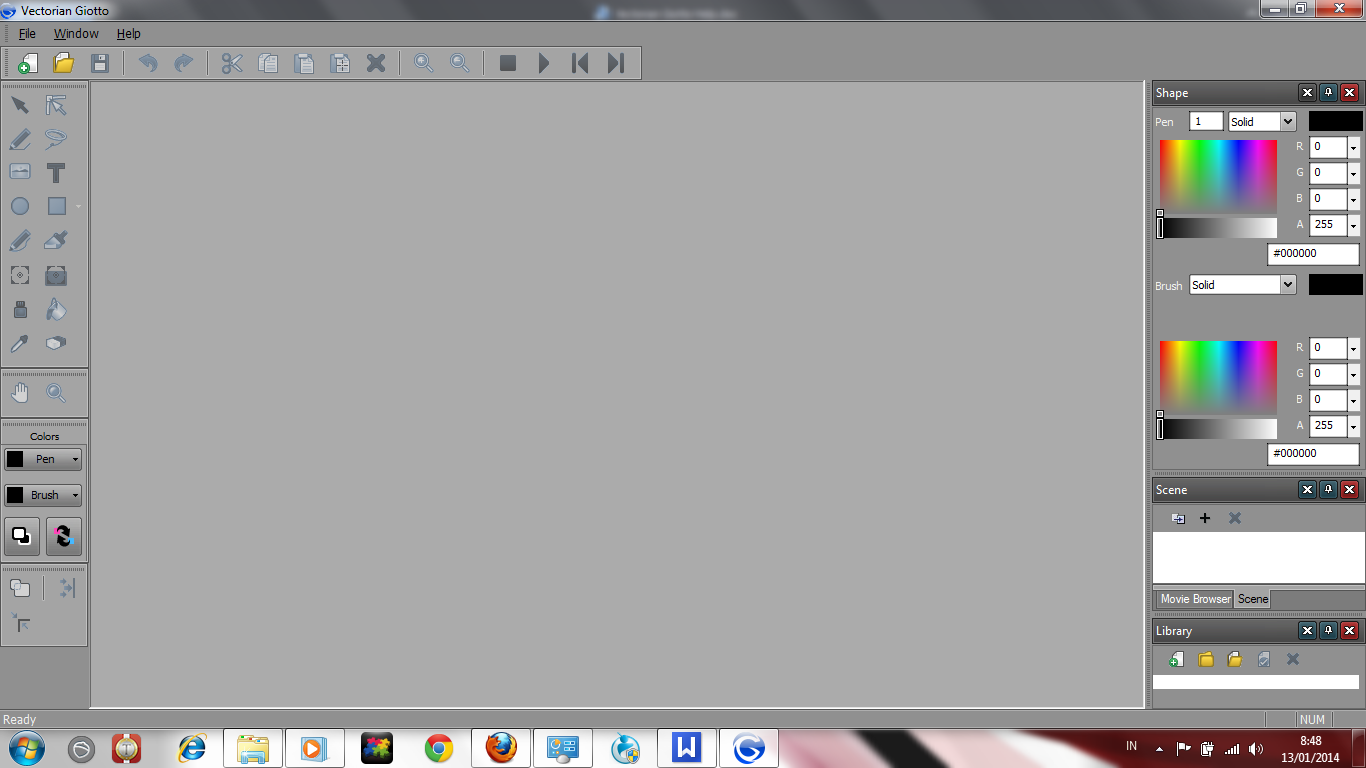Image resolution: width=1366 pixels, height=768 pixels.
Task: Swap pen and brush colors
Action: point(63,537)
